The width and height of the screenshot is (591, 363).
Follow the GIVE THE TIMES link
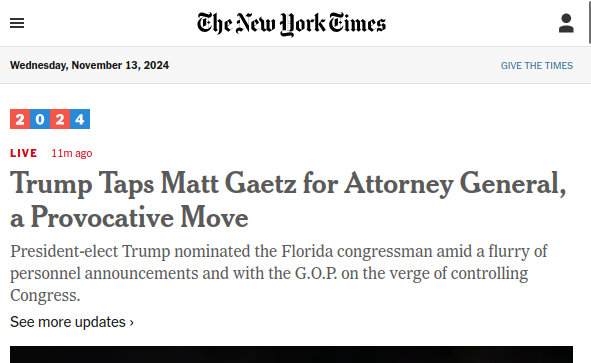click(537, 66)
